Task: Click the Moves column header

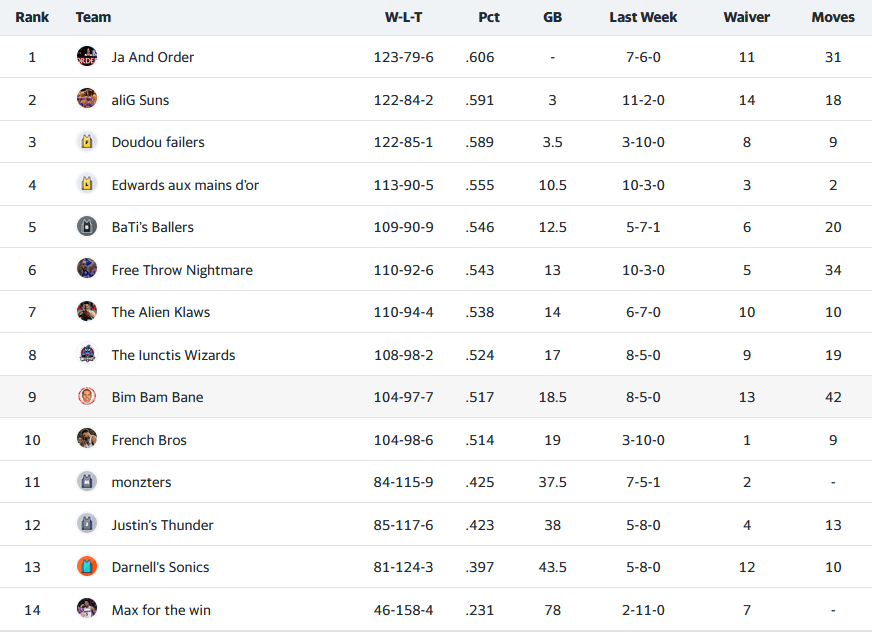Action: tap(833, 17)
